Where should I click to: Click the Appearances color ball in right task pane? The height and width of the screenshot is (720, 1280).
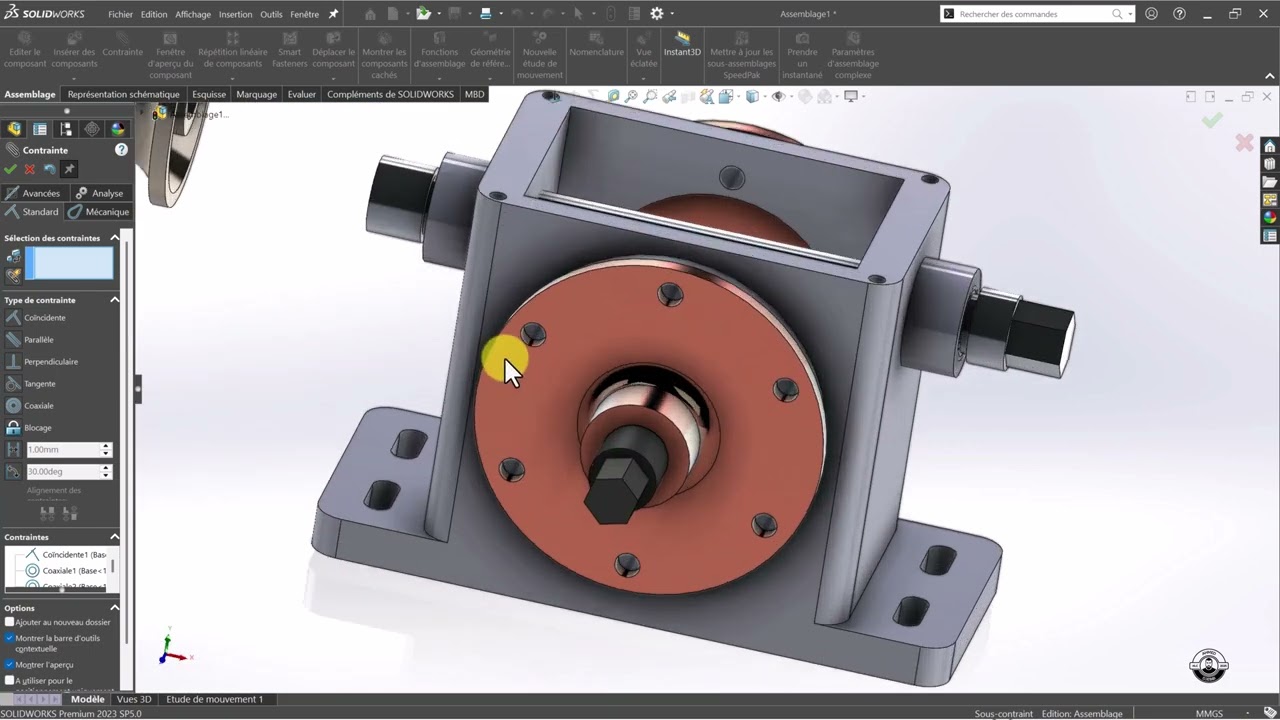coord(1270,218)
